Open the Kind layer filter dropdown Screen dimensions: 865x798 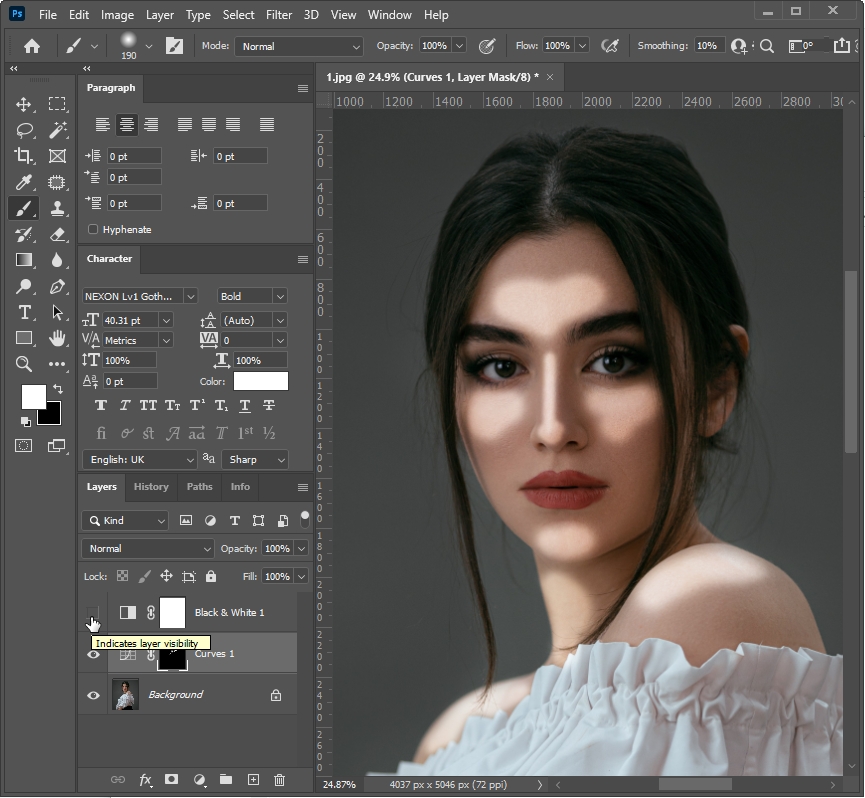(x=125, y=521)
